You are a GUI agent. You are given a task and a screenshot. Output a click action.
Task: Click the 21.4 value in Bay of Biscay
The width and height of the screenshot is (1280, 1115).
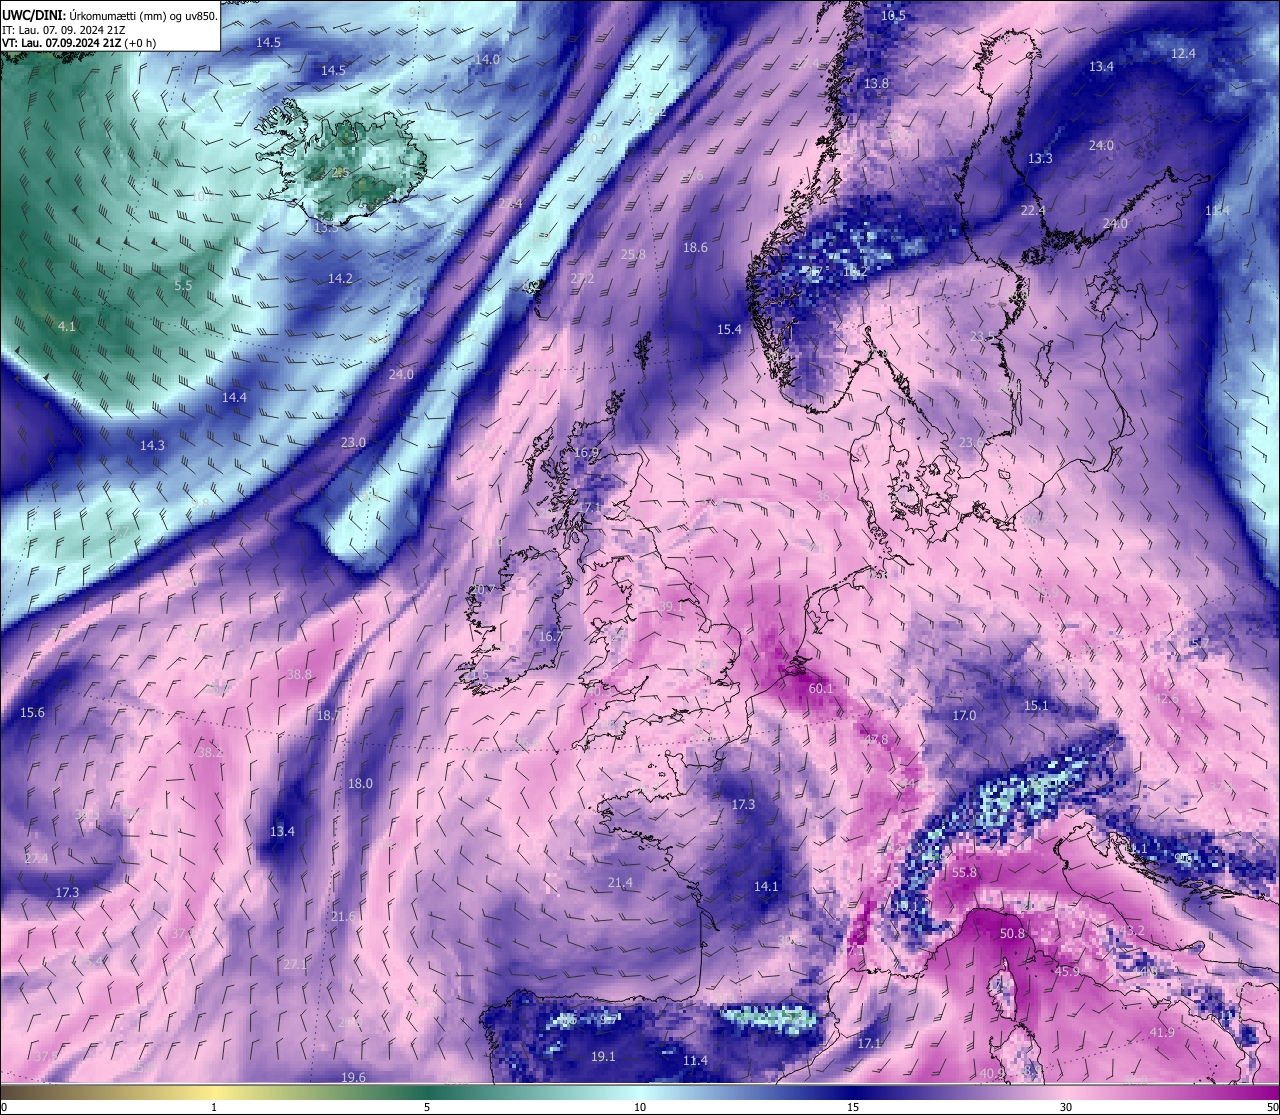pos(620,883)
